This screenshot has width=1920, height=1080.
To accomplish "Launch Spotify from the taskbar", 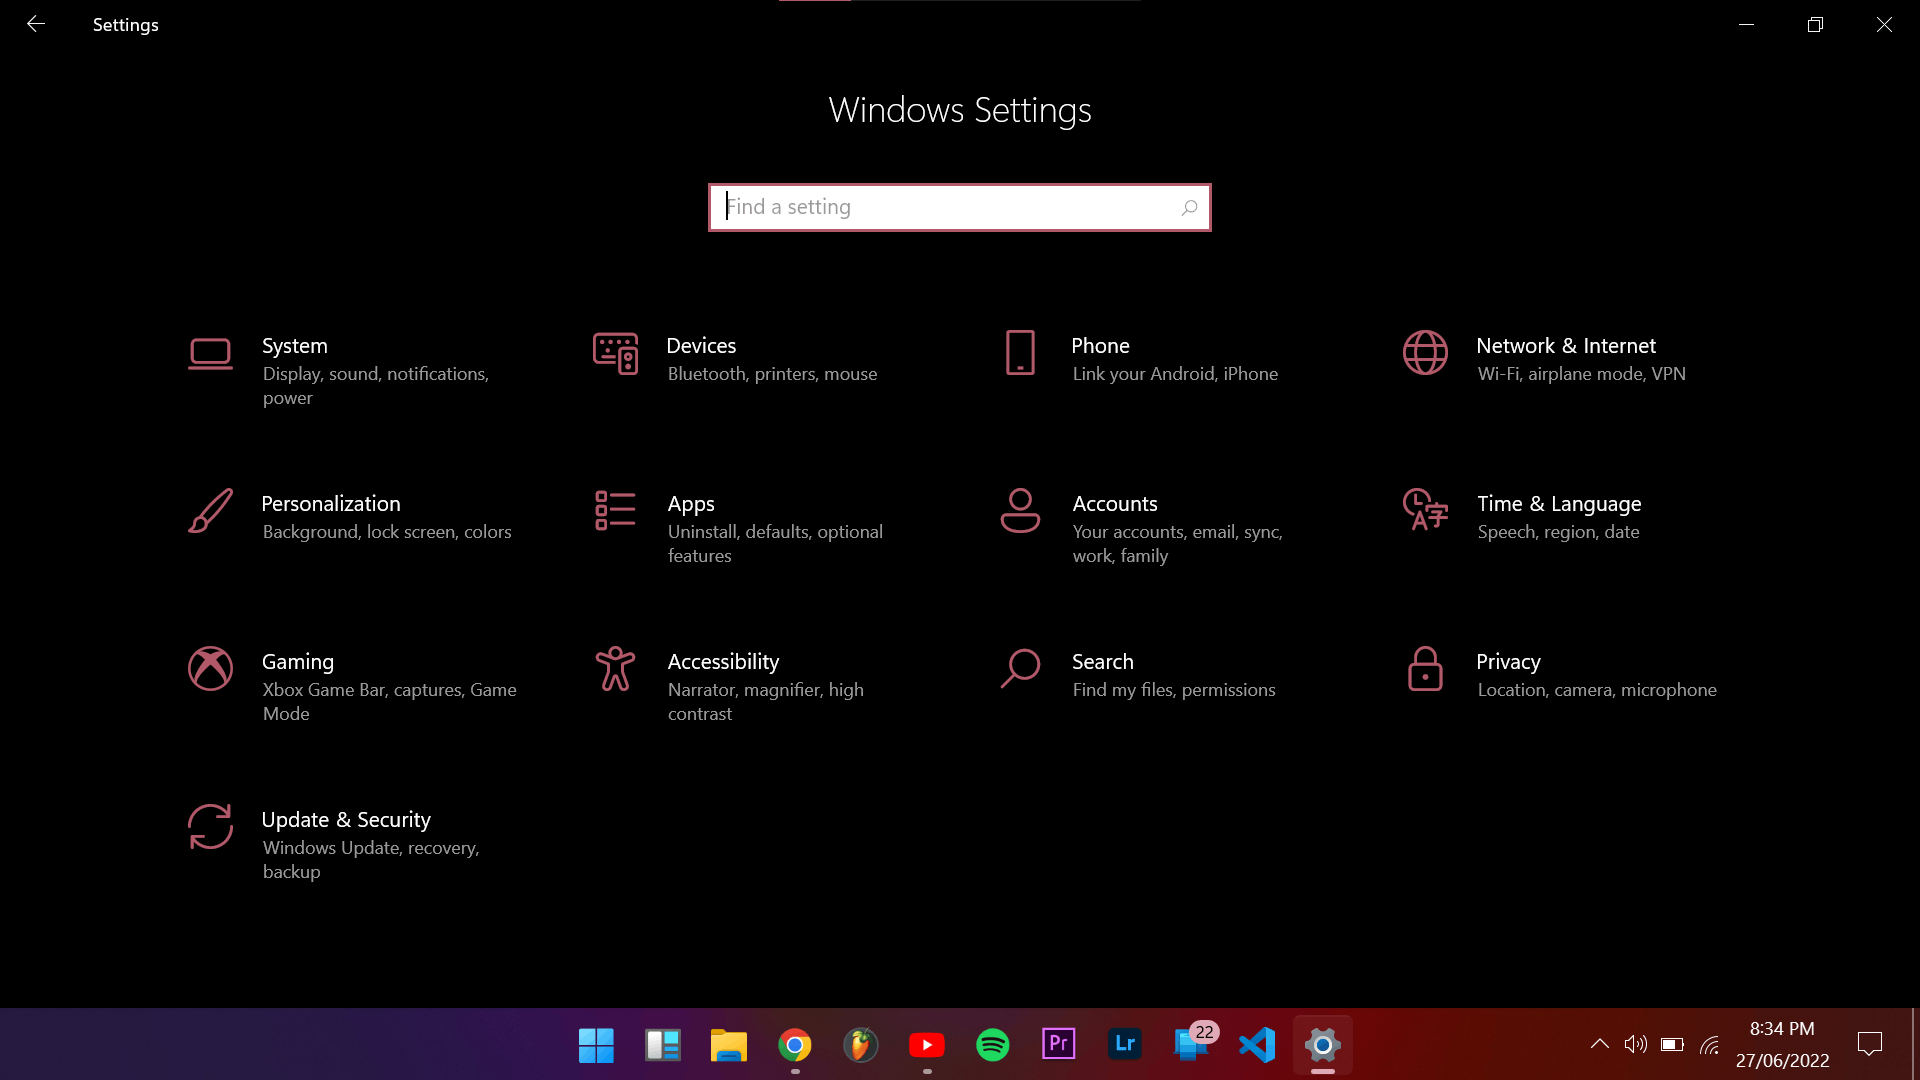I will click(x=993, y=1045).
